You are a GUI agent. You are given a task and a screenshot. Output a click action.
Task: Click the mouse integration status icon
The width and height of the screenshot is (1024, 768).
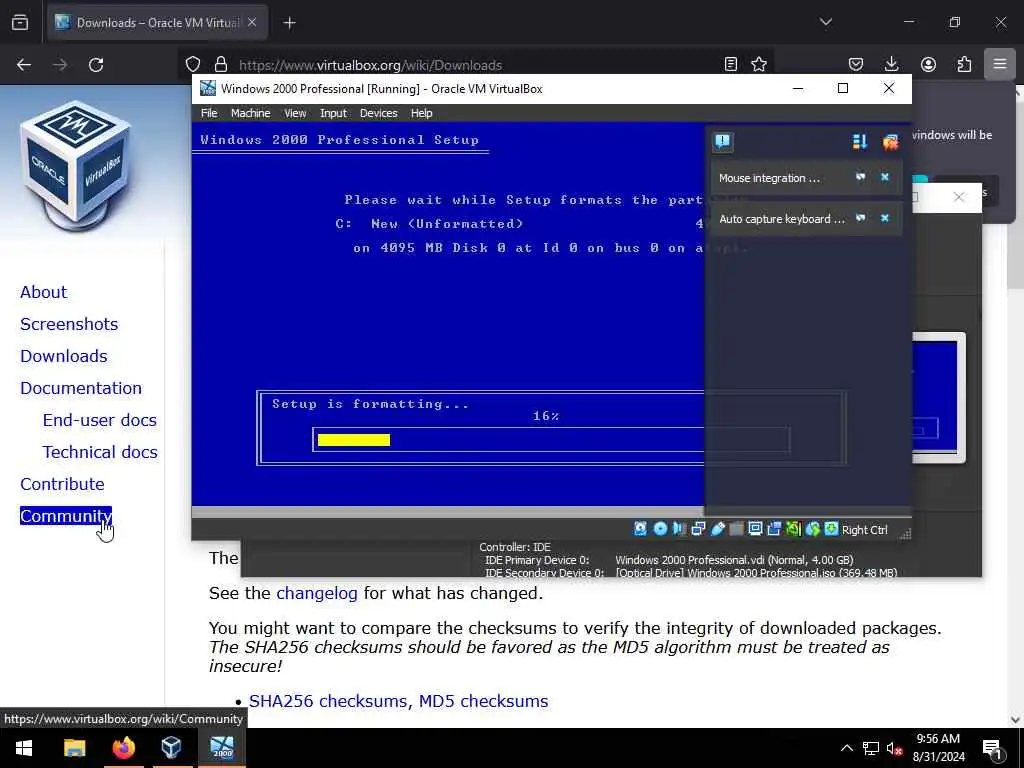(812, 529)
